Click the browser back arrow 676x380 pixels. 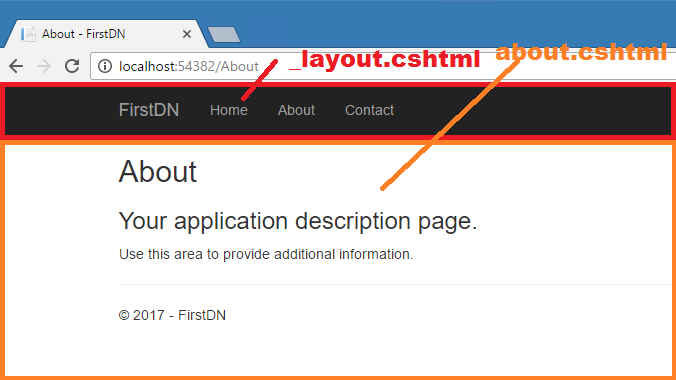pyautogui.click(x=16, y=66)
